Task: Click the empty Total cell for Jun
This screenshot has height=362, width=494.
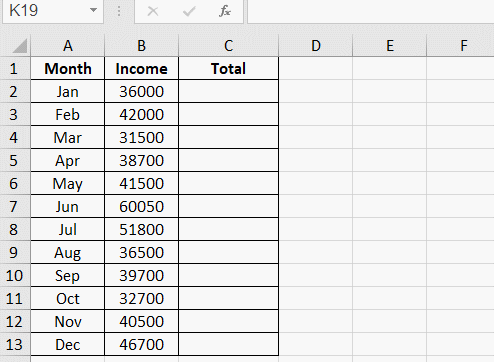Action: coord(228,207)
